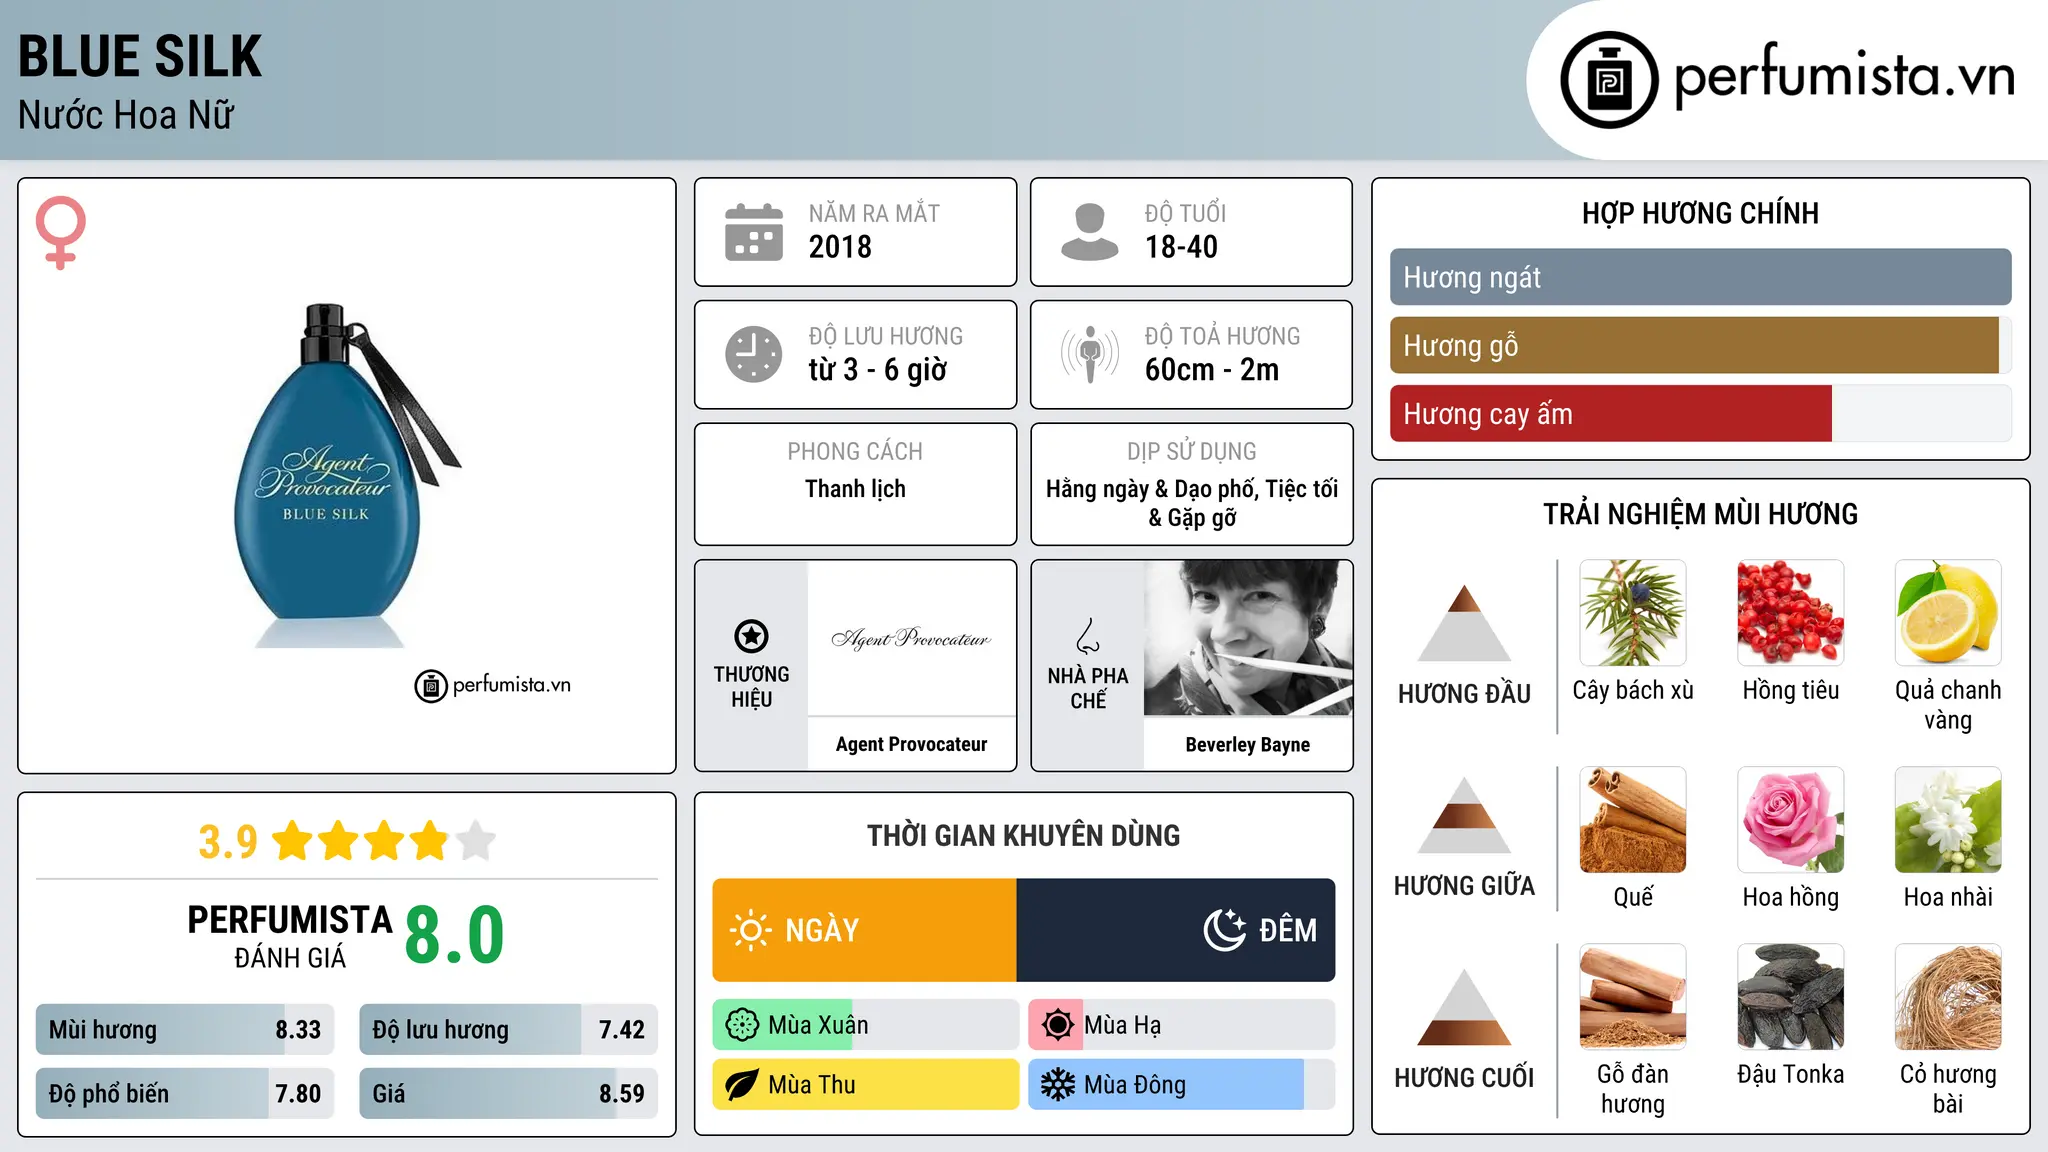This screenshot has width=2048, height=1152.
Task: Click the Beverley Bayne perfumer name
Action: (1247, 744)
